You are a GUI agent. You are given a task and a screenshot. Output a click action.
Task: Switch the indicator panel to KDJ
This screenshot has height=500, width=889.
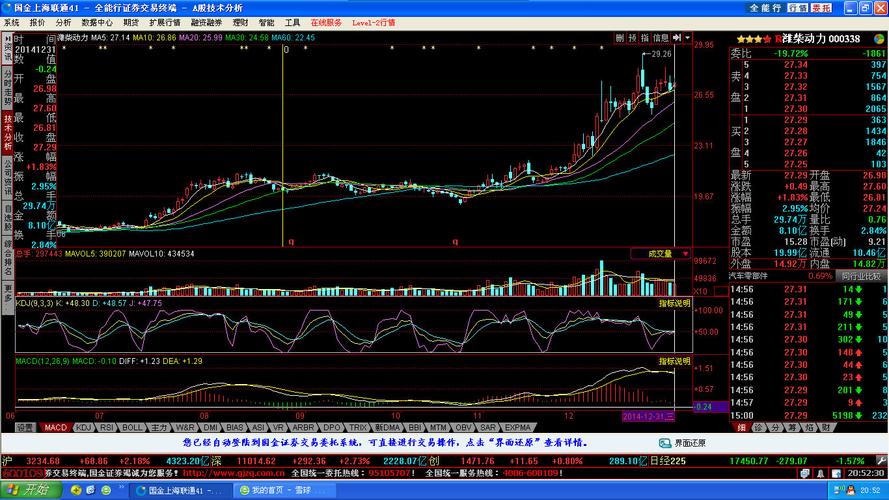(83, 427)
